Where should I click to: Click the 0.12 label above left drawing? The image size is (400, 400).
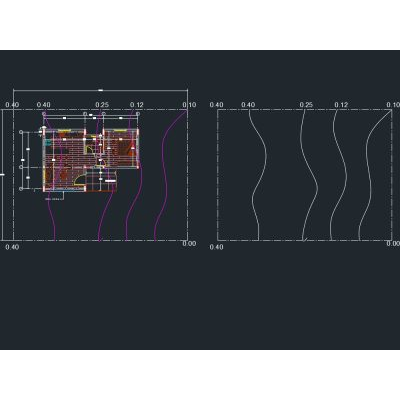137,105
